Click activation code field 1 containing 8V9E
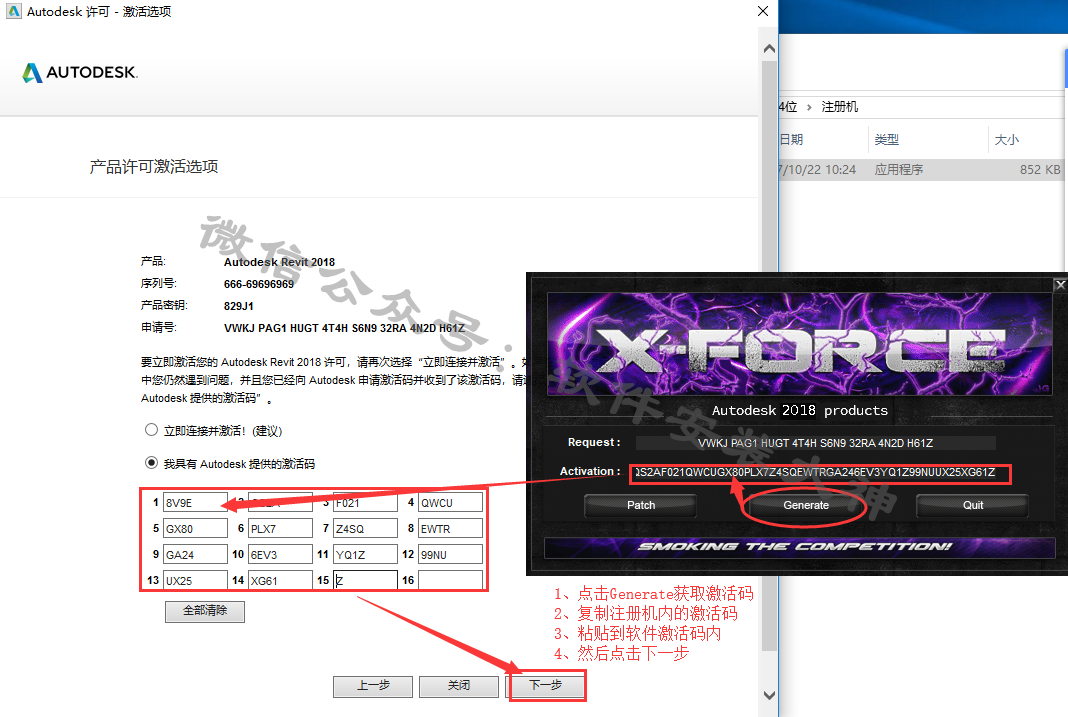This screenshot has height=717, width=1068. pyautogui.click(x=195, y=503)
